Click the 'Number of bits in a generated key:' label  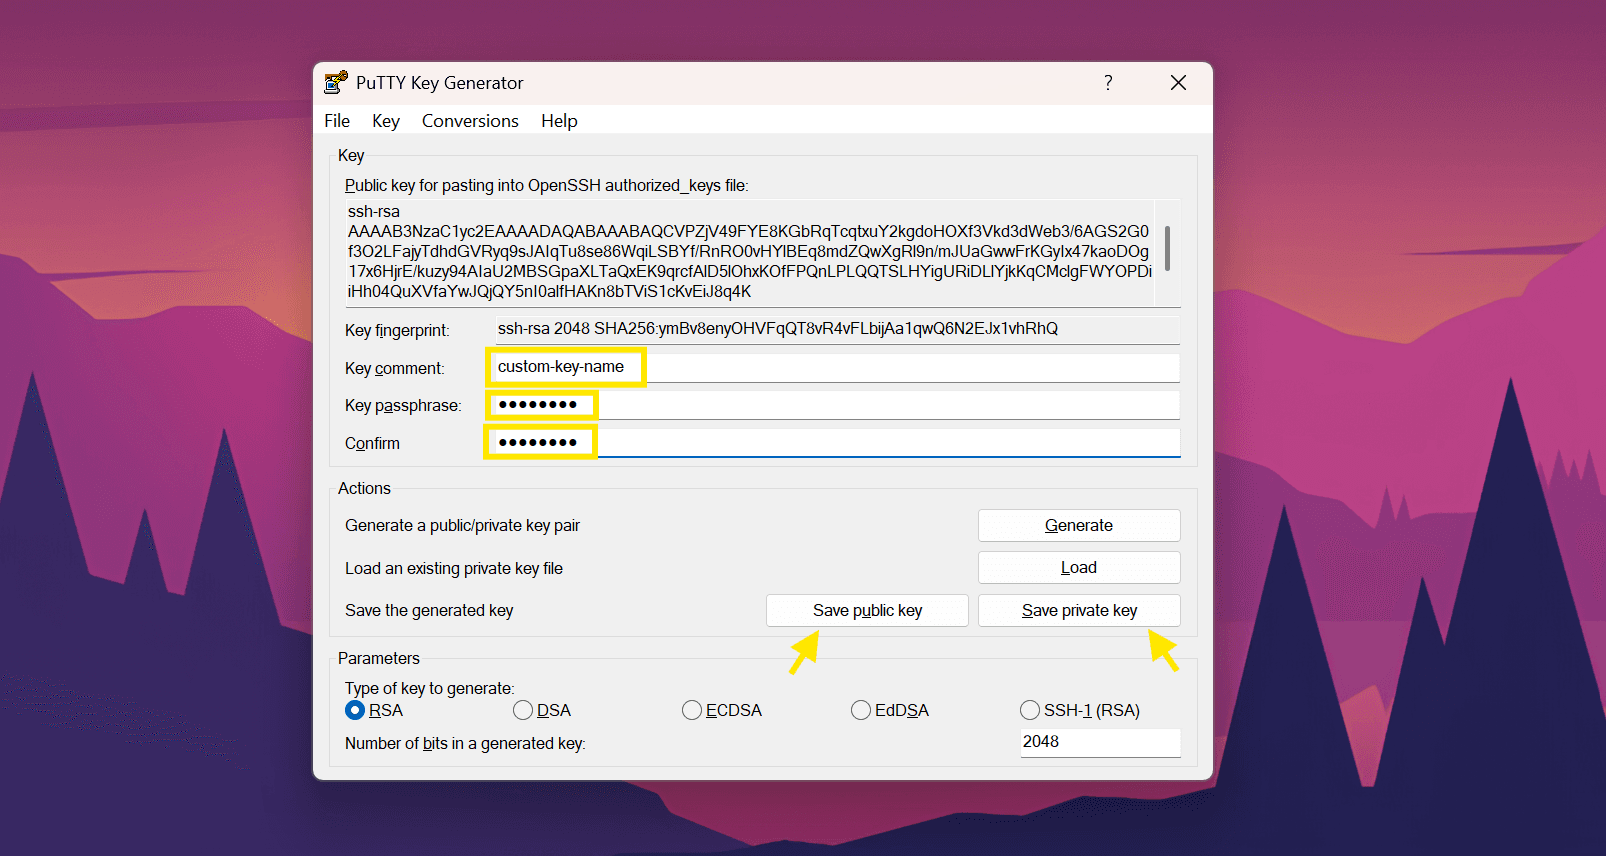(x=465, y=743)
